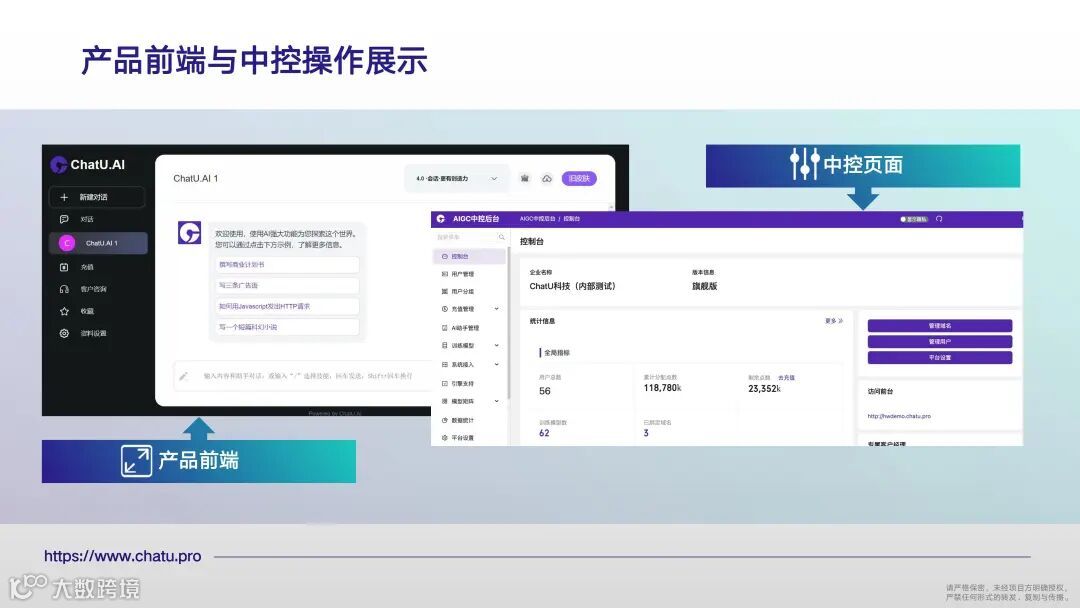Image resolution: width=1080 pixels, height=608 pixels.
Task: Select 控制台 in the admin sidebar
Action: coord(470,256)
